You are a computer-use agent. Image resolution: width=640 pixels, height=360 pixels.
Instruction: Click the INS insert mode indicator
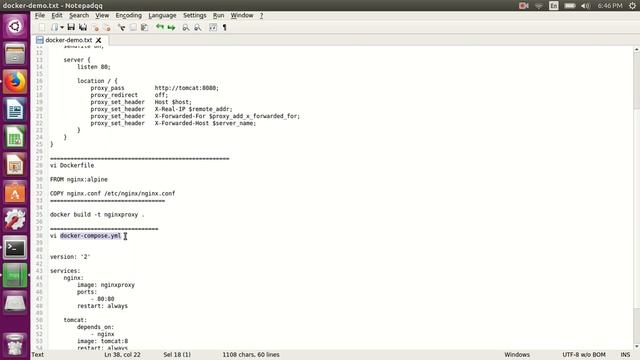coord(625,355)
